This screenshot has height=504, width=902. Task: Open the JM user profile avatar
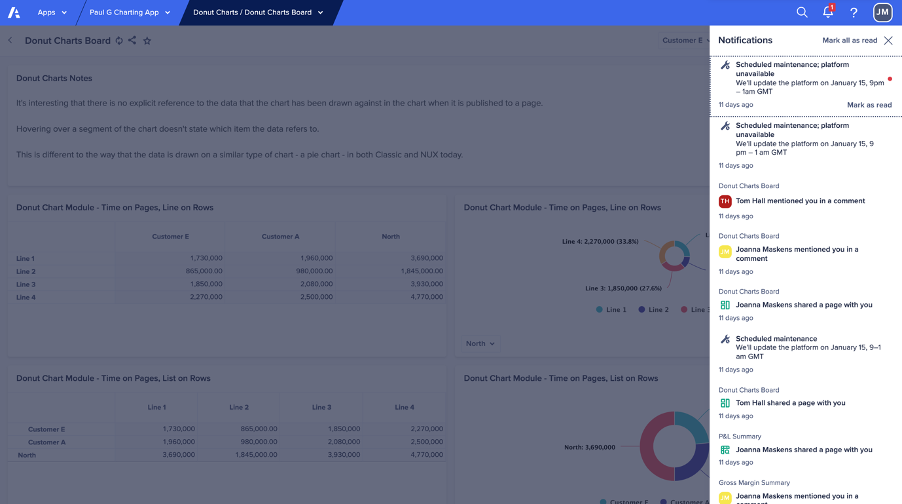[882, 13]
